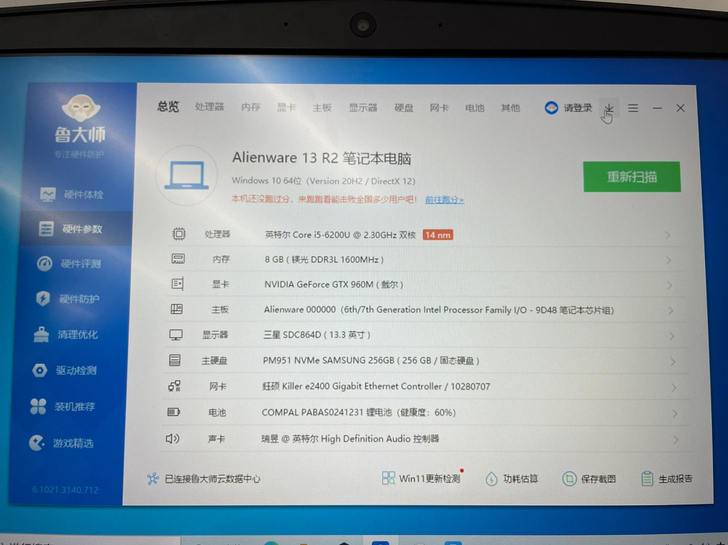The image size is (728, 545).
Task: Click the 鲁大师 monkey logo
Action: click(81, 108)
